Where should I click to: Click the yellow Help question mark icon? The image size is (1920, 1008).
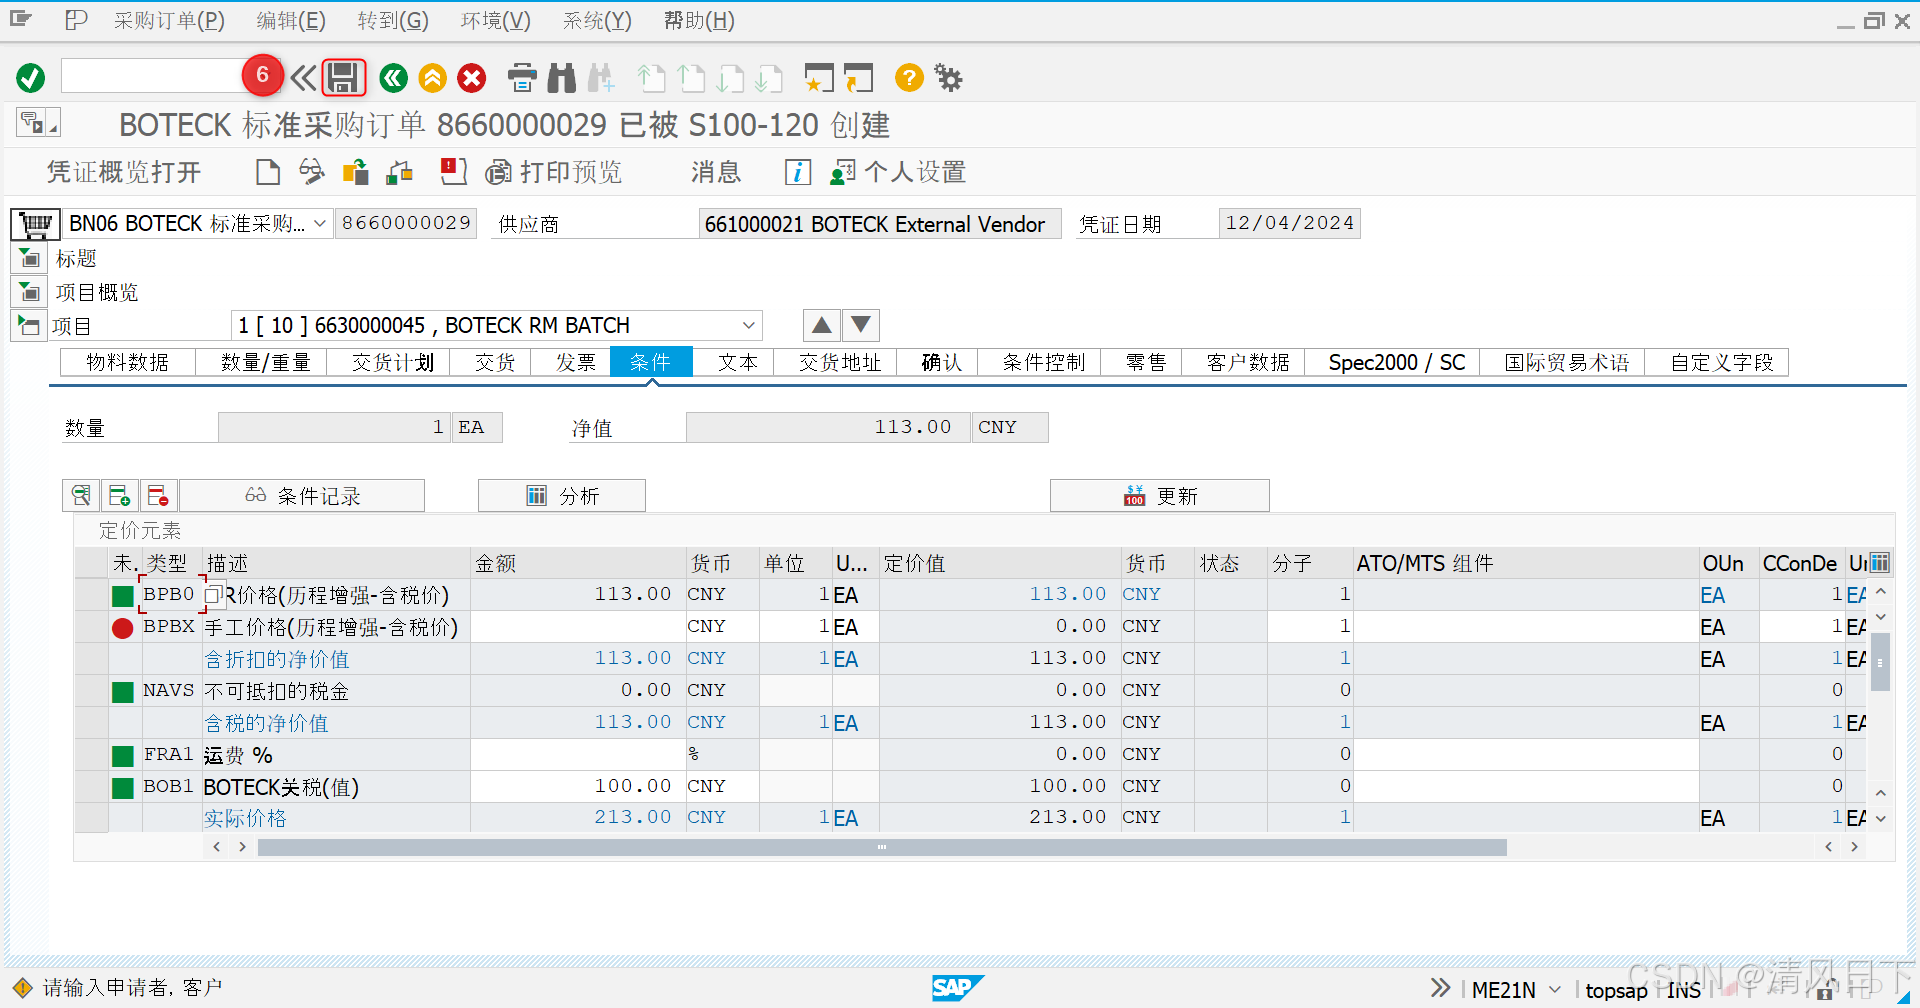tap(909, 77)
